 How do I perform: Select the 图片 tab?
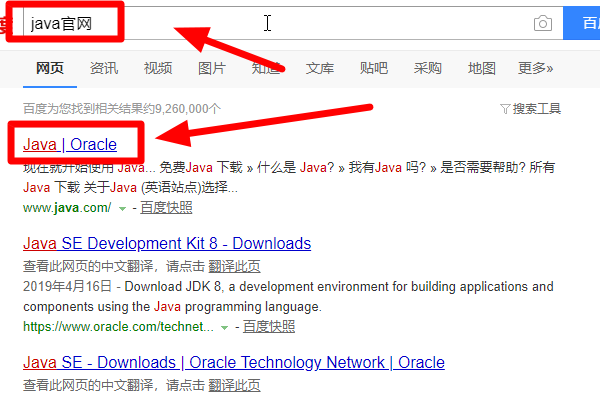pyautogui.click(x=211, y=68)
